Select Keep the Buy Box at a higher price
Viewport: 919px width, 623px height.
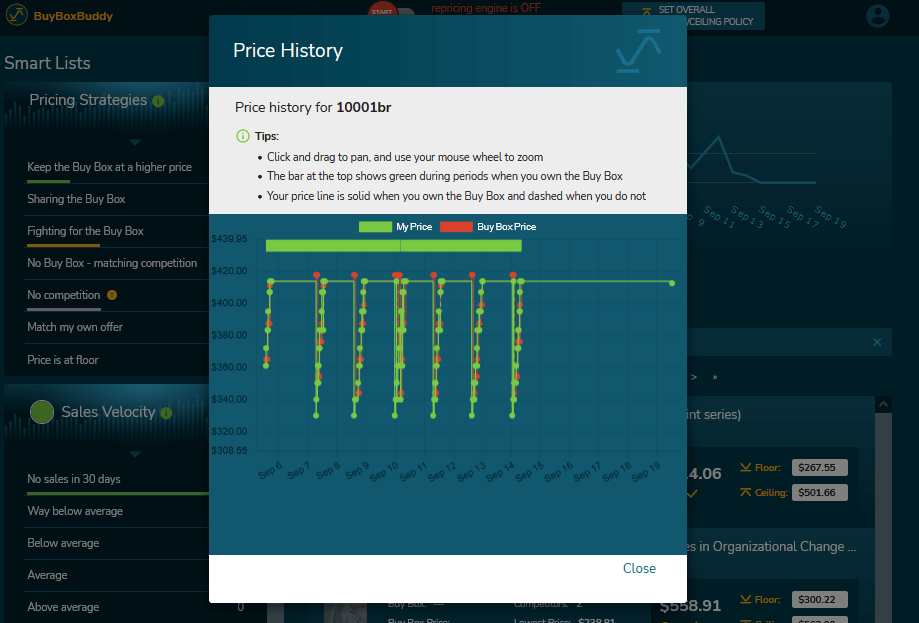point(110,167)
